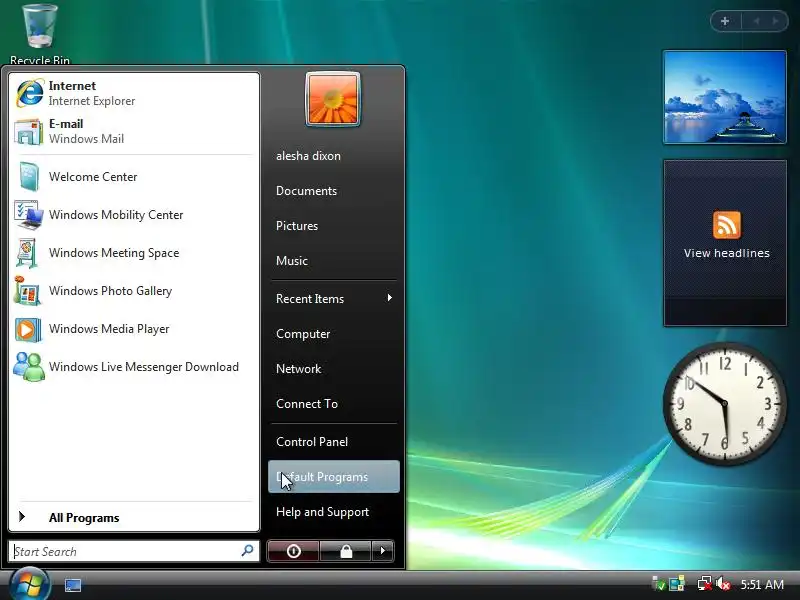The height and width of the screenshot is (600, 800).
Task: Click the sidebar previous page arrow
Action: (757, 21)
